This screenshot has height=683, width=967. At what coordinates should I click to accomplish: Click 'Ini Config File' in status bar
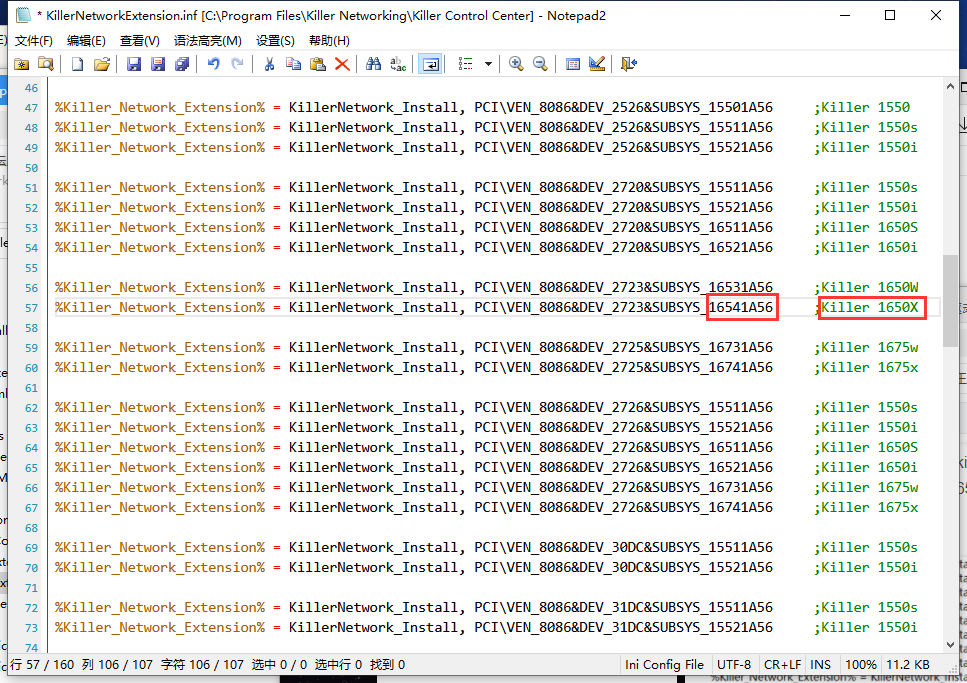(x=664, y=664)
